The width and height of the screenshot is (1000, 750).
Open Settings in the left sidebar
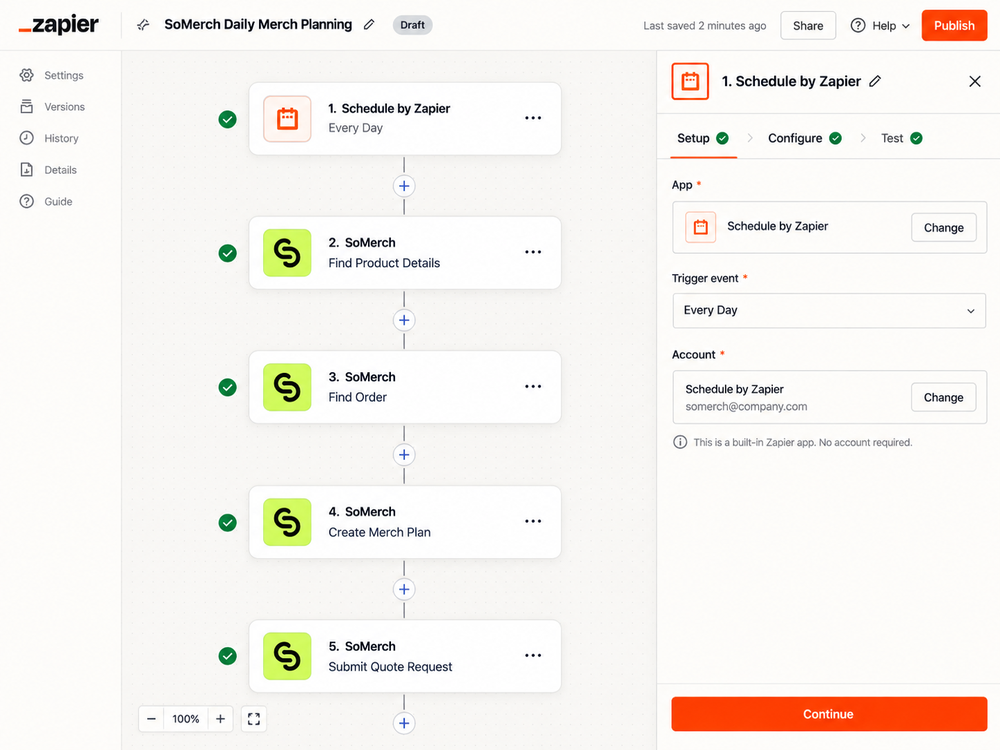click(52, 75)
